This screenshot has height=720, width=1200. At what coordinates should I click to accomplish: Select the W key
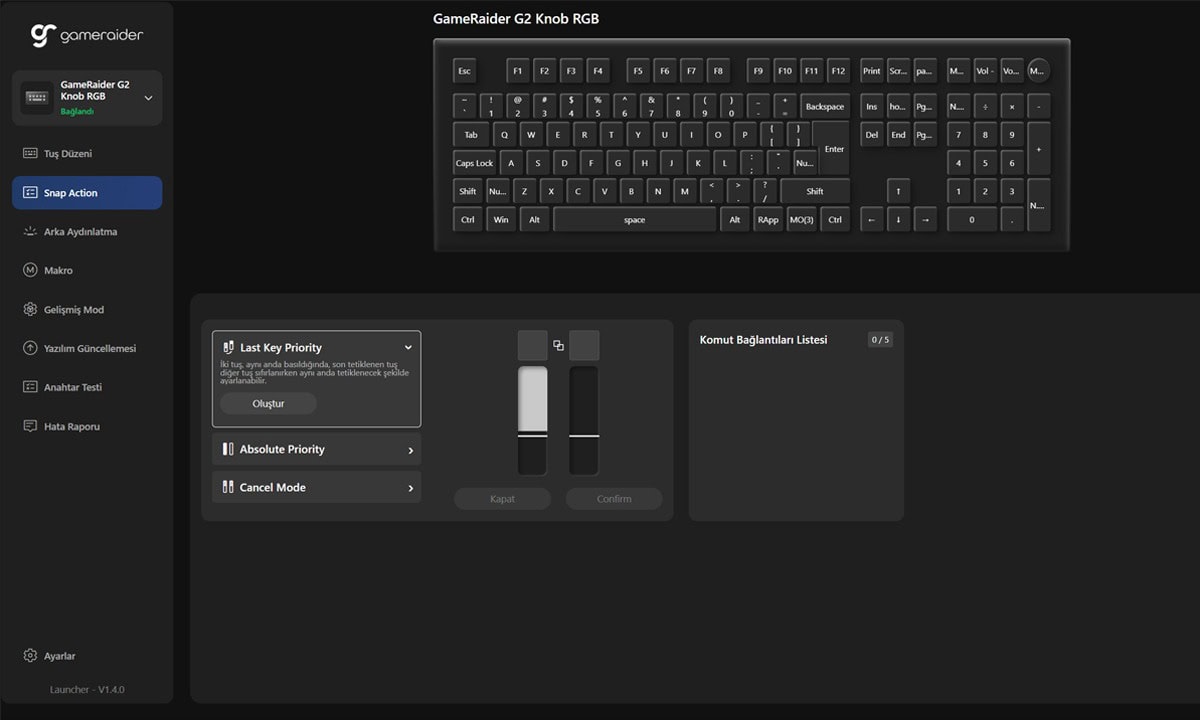pos(531,135)
